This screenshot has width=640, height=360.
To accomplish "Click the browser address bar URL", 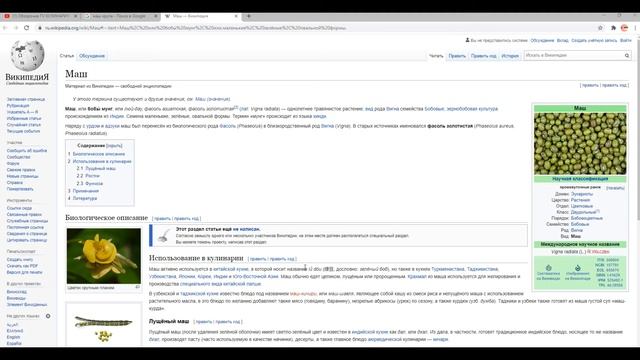I will (x=196, y=28).
